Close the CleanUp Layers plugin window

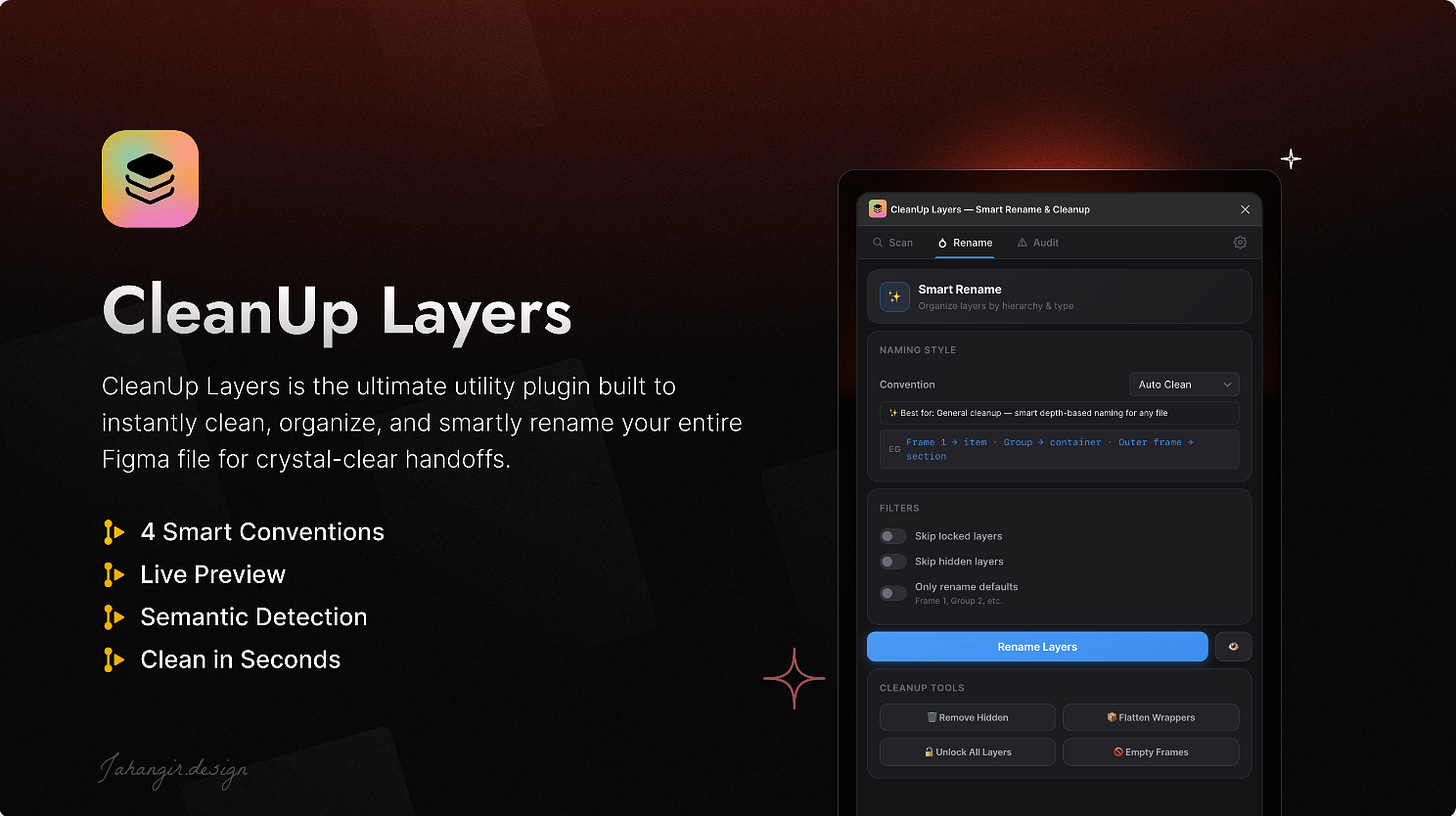click(1245, 209)
